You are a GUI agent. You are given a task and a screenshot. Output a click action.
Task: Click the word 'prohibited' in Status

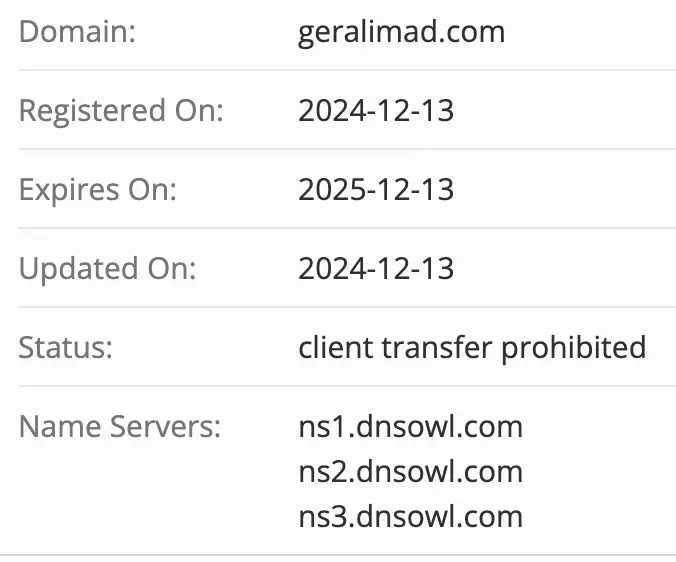(573, 347)
